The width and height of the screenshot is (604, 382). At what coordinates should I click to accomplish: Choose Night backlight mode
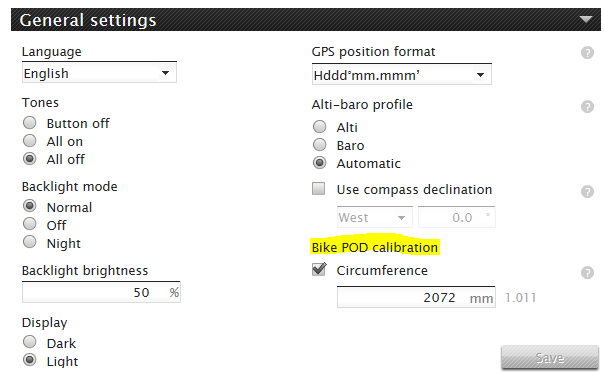[x=30, y=242]
